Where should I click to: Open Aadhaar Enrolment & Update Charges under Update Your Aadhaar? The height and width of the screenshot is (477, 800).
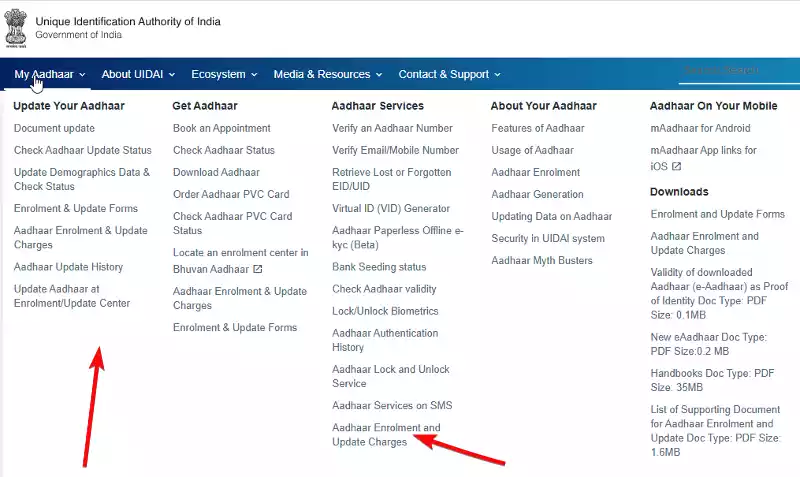click(81, 237)
